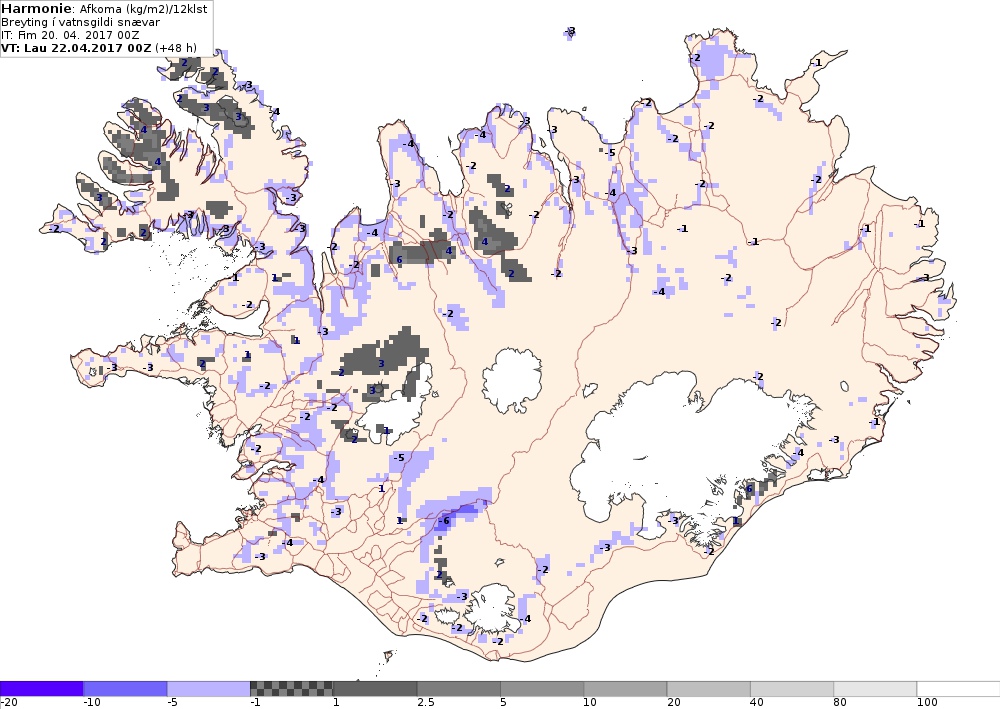Click the '2.5' legend label
Image resolution: width=1000 pixels, height=709 pixels.
point(425,703)
